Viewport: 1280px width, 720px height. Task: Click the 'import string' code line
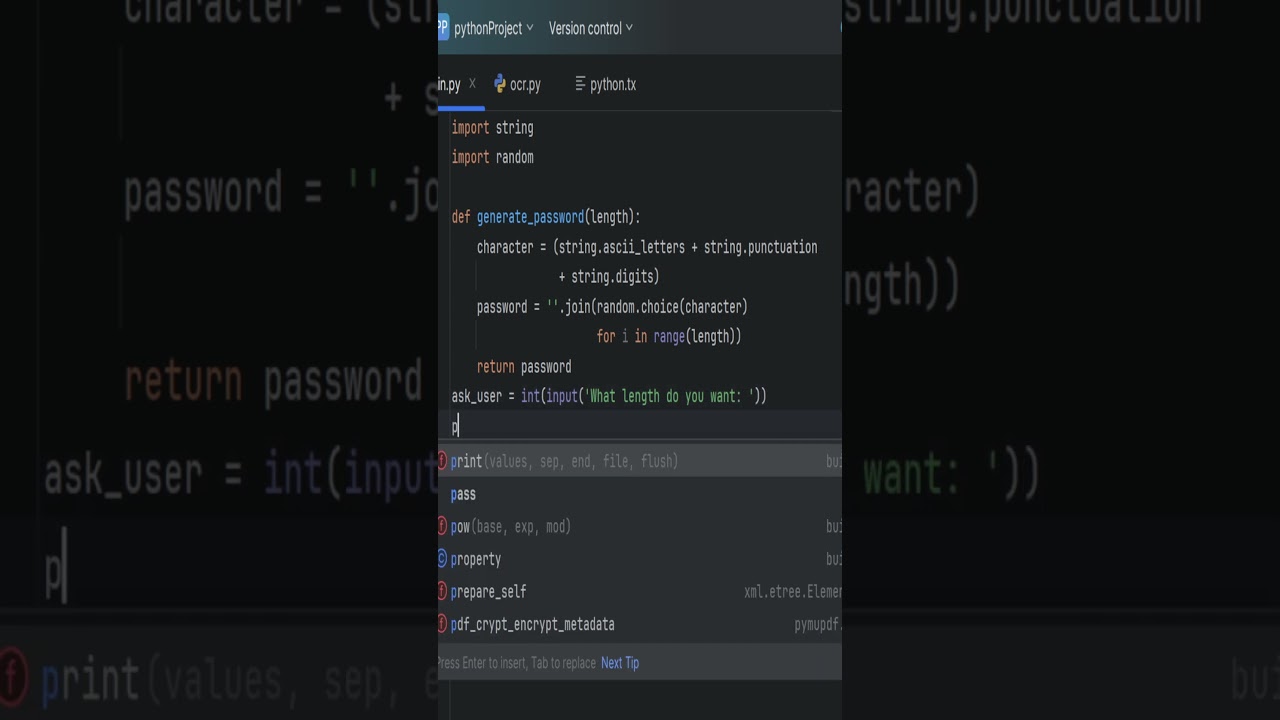pos(492,128)
